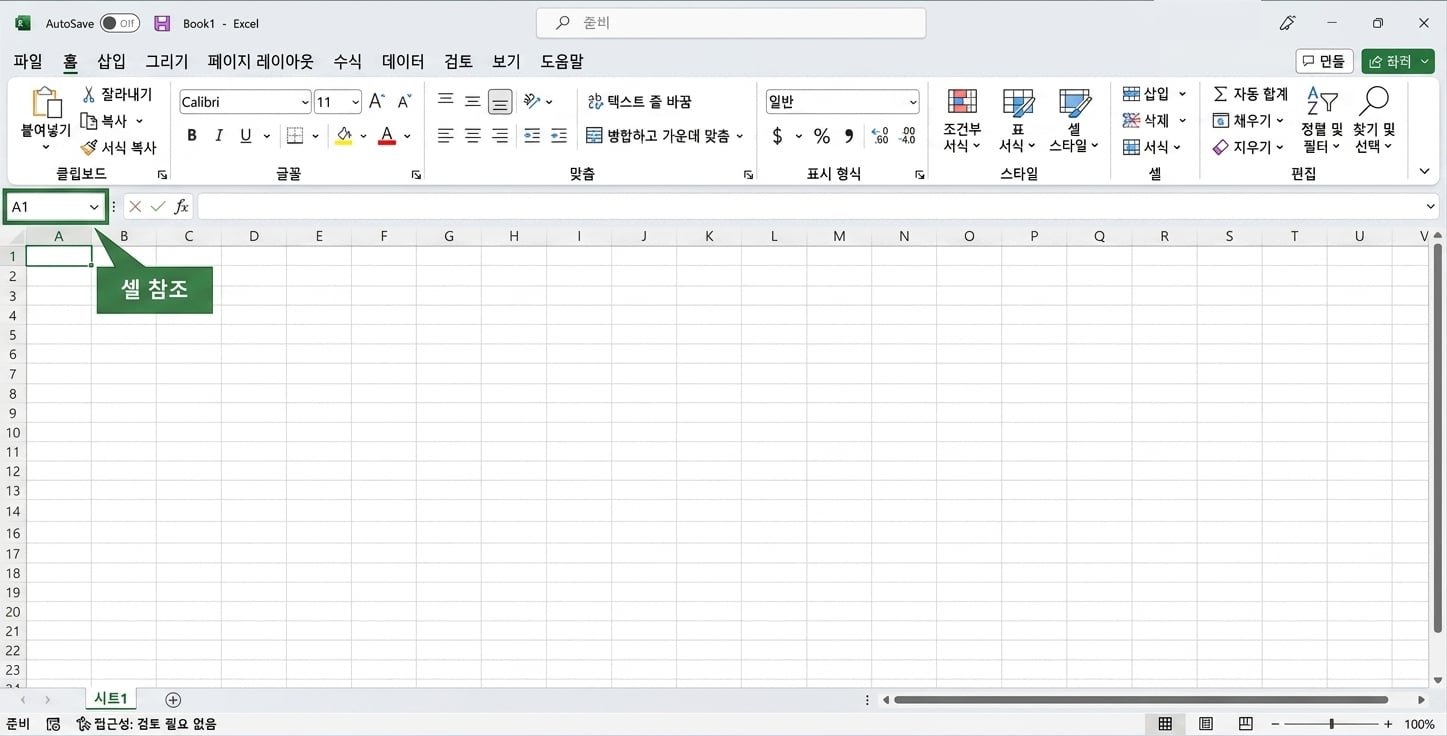Increase font size with the large A icon
This screenshot has height=736, width=1447.
point(376,101)
